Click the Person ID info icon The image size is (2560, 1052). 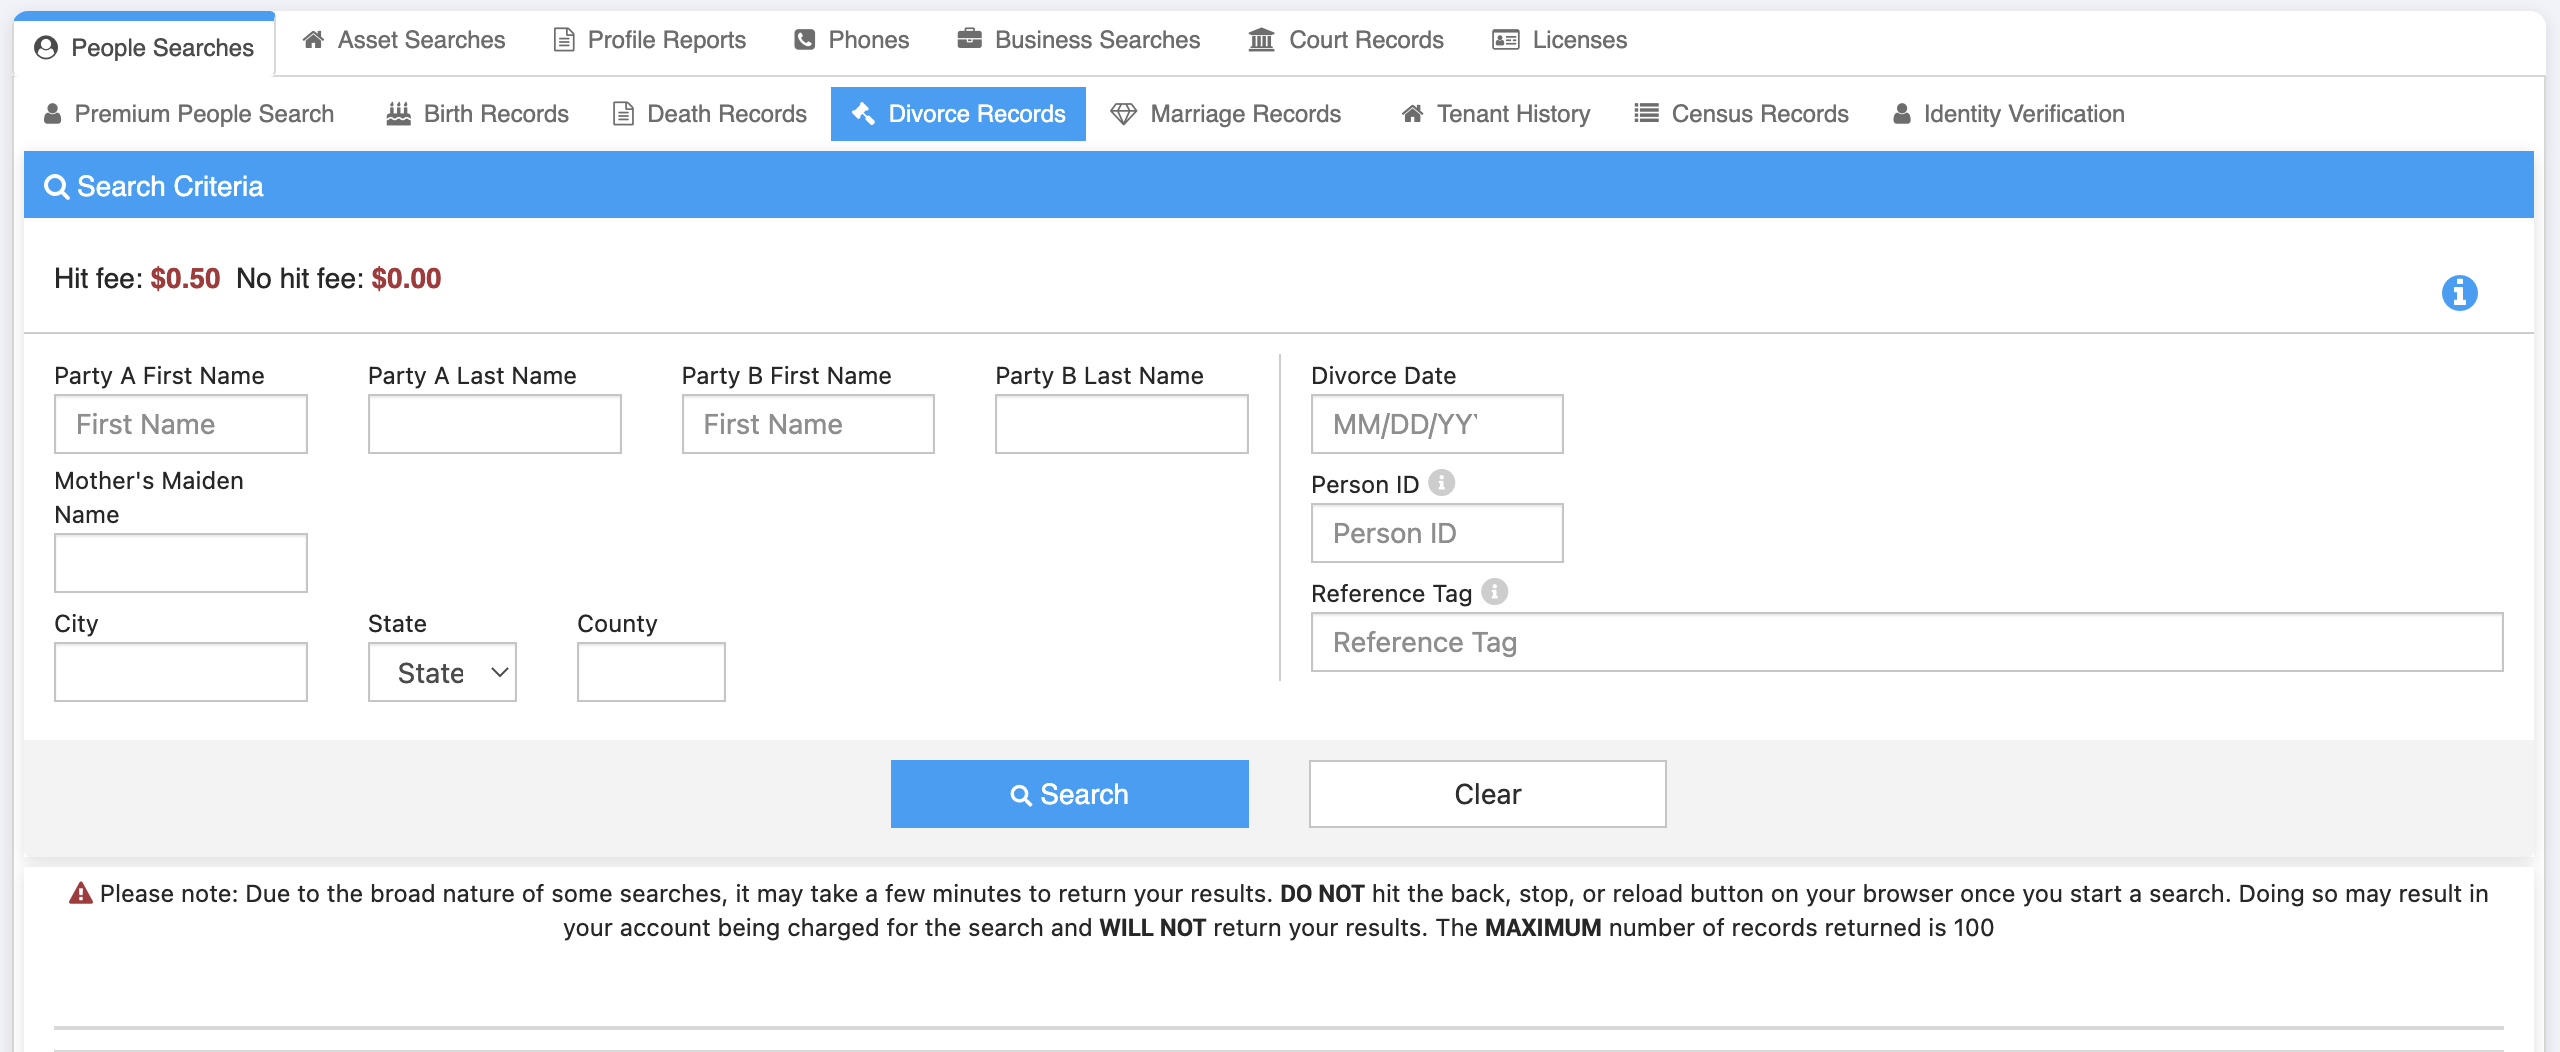(1441, 483)
